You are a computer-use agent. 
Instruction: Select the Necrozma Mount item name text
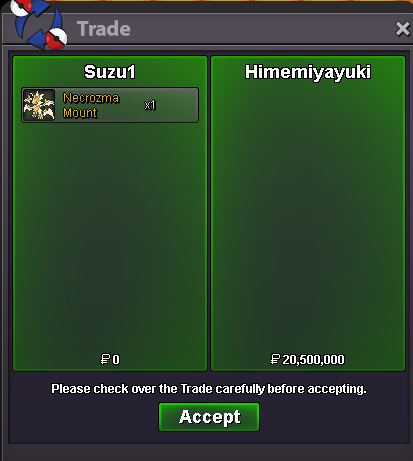[91, 105]
